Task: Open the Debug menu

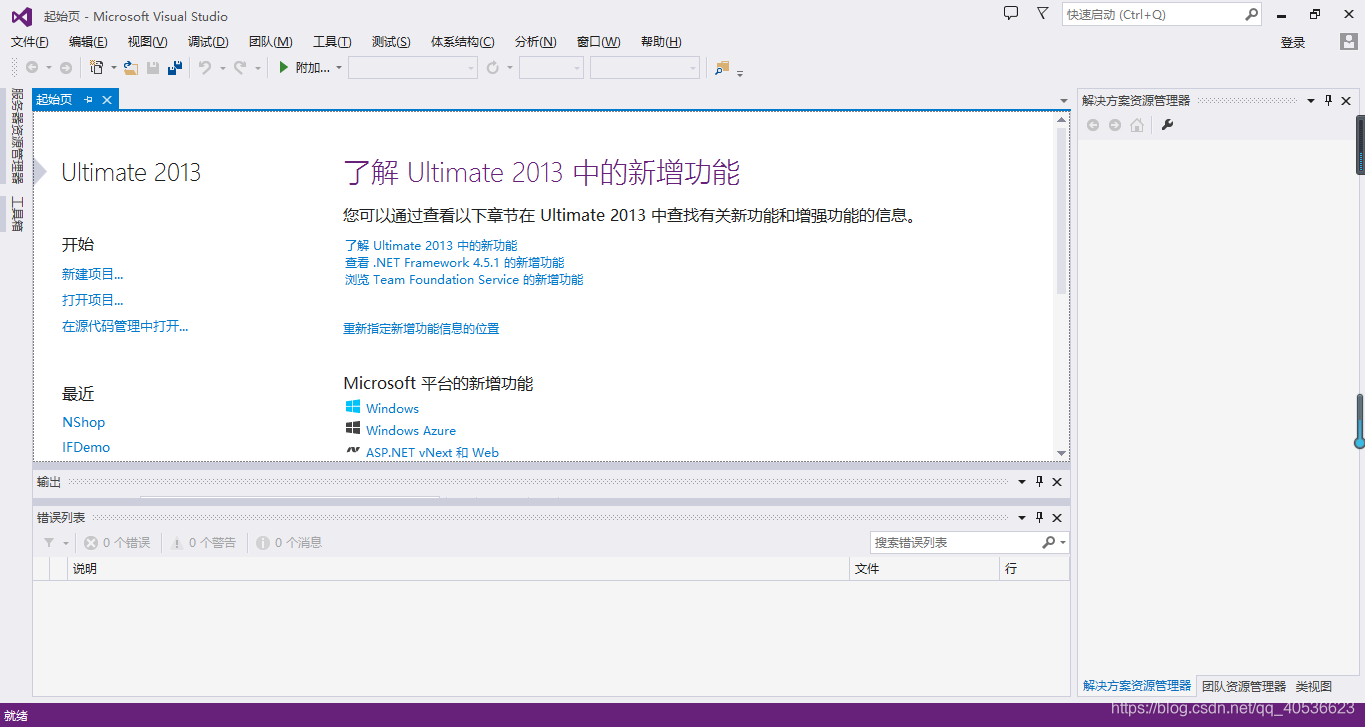Action: 208,42
